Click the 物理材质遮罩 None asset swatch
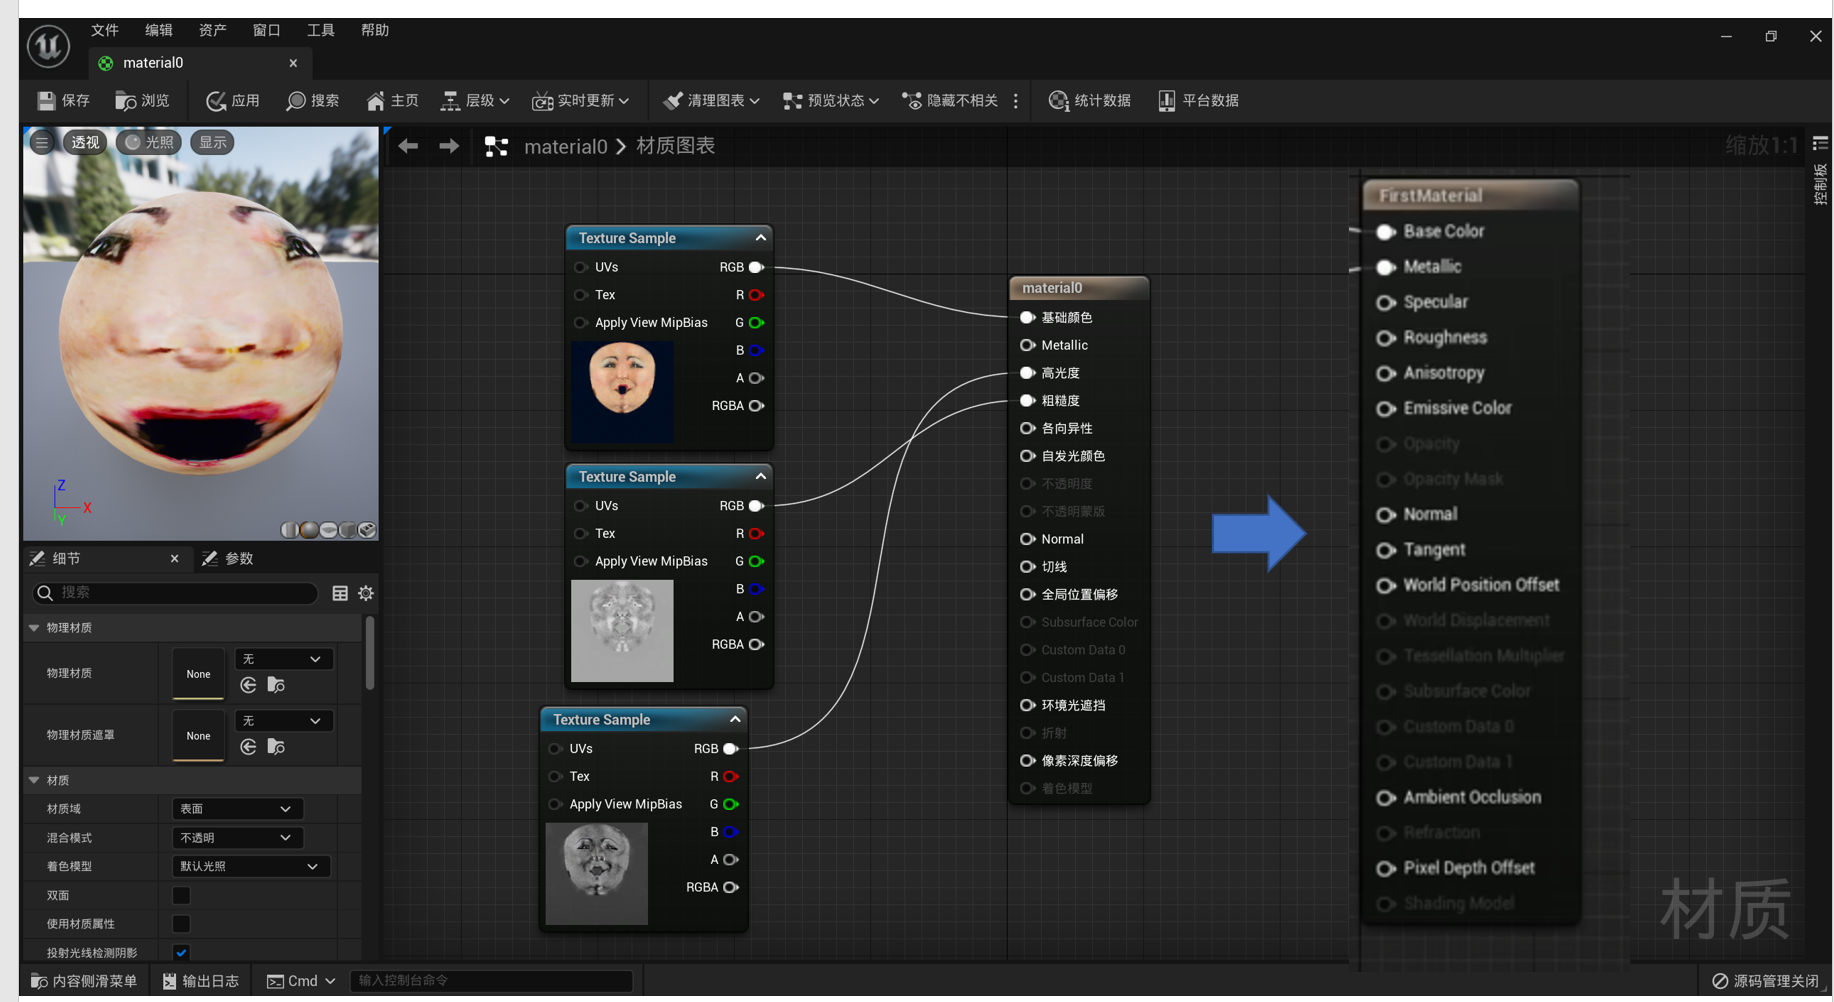The width and height of the screenshot is (1834, 1002). coord(198,735)
